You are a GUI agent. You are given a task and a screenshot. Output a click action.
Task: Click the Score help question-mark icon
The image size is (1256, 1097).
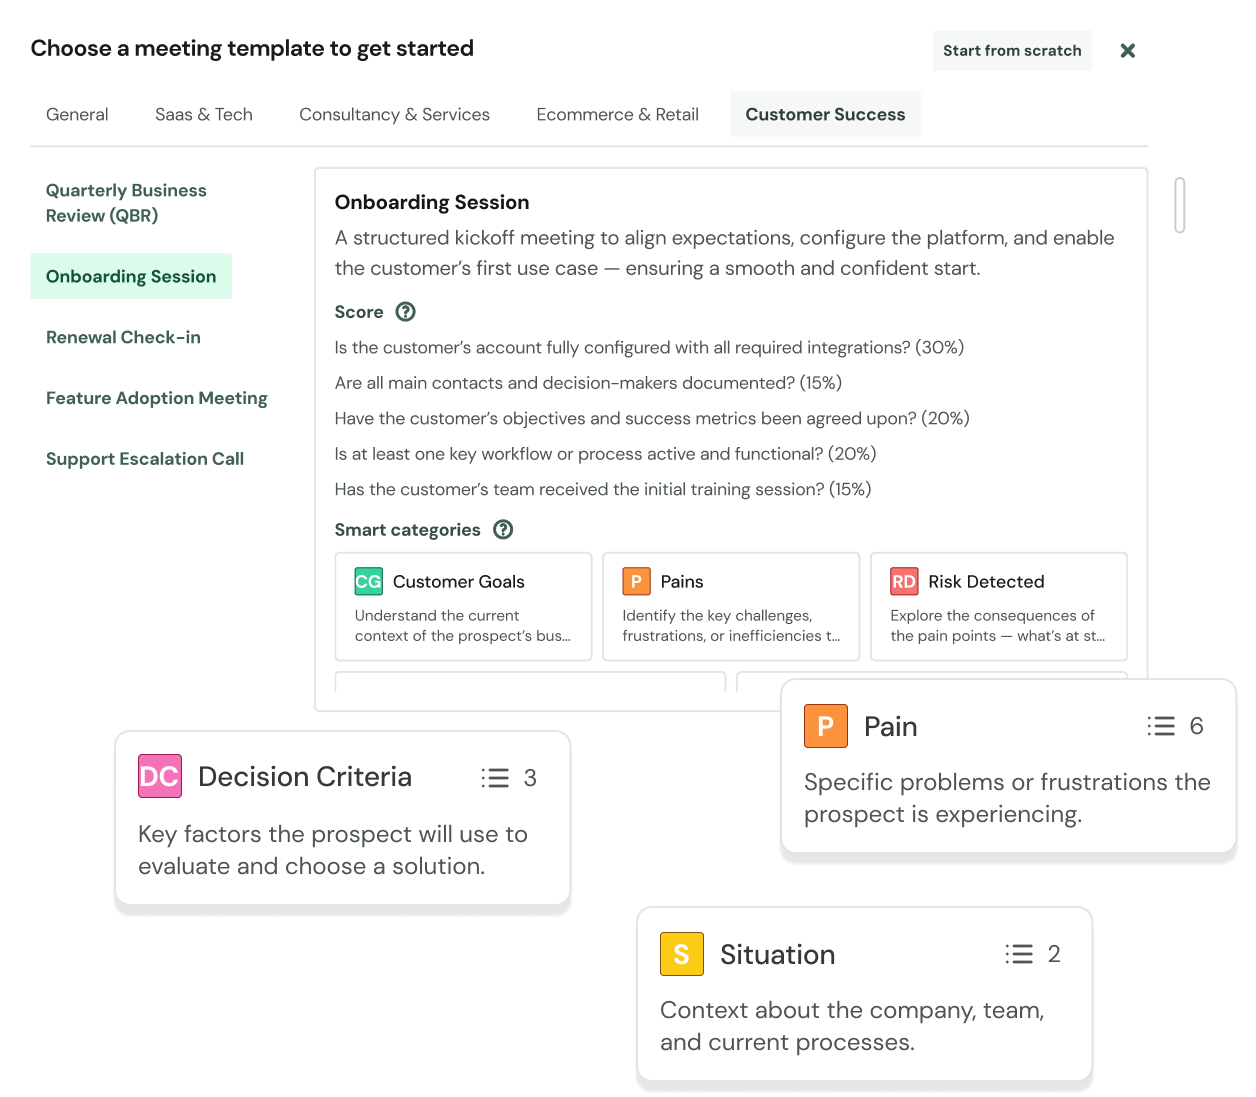(405, 312)
